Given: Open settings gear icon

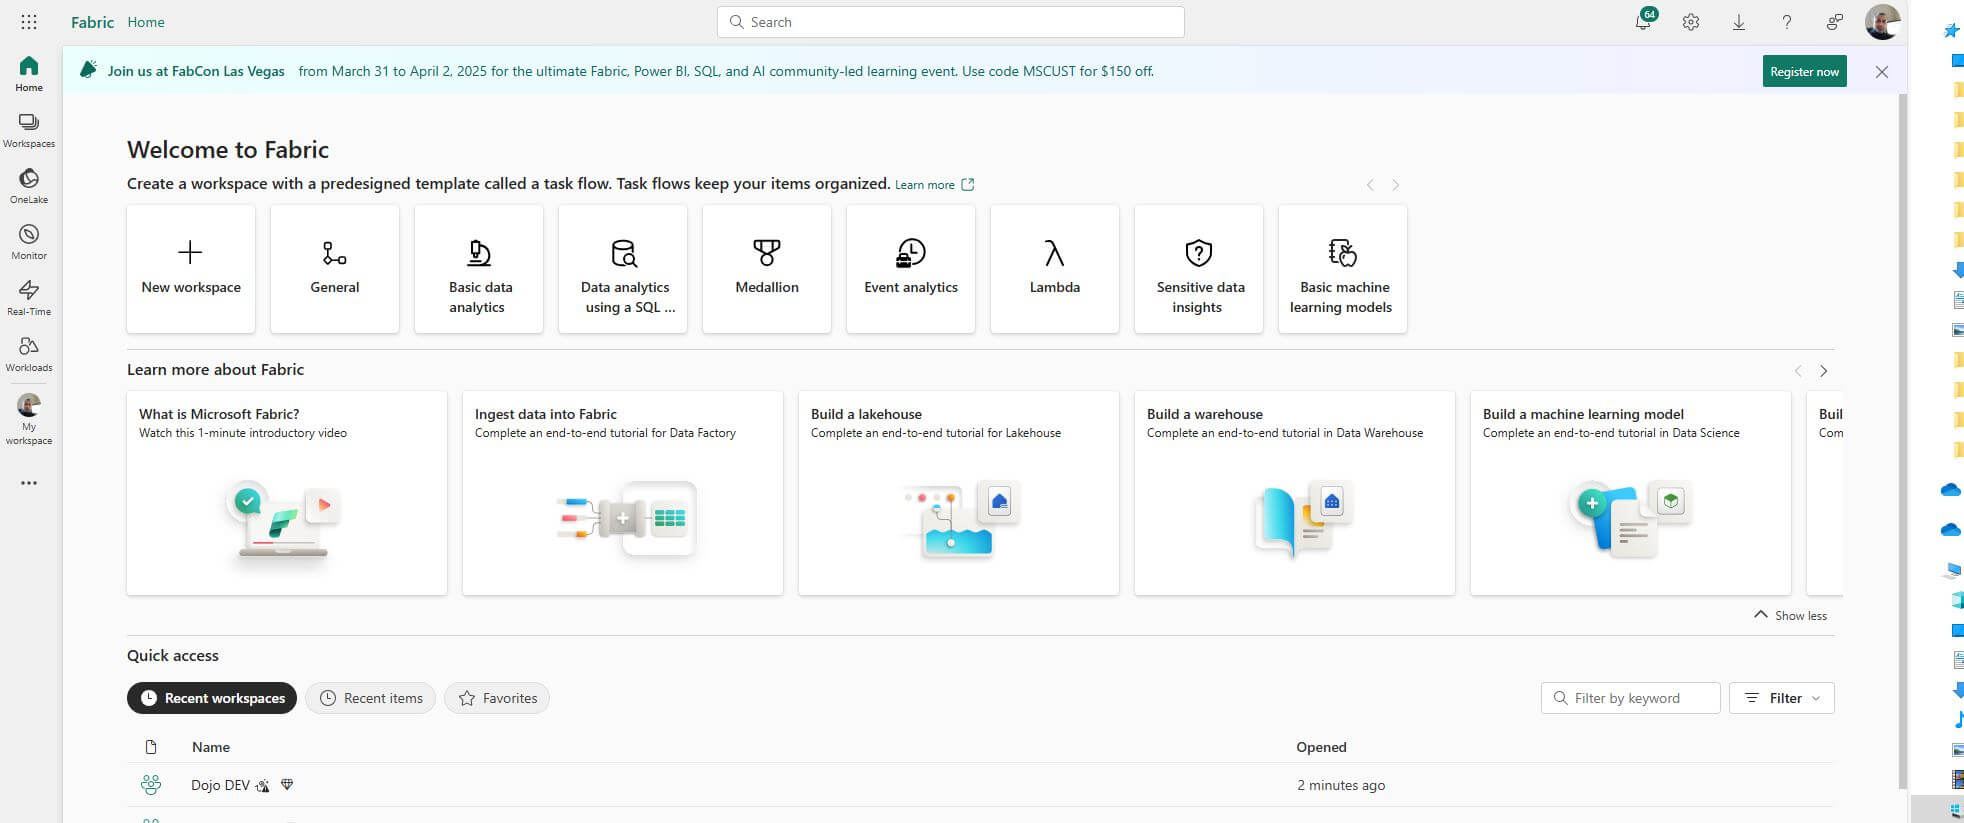Looking at the screenshot, I should [x=1690, y=22].
